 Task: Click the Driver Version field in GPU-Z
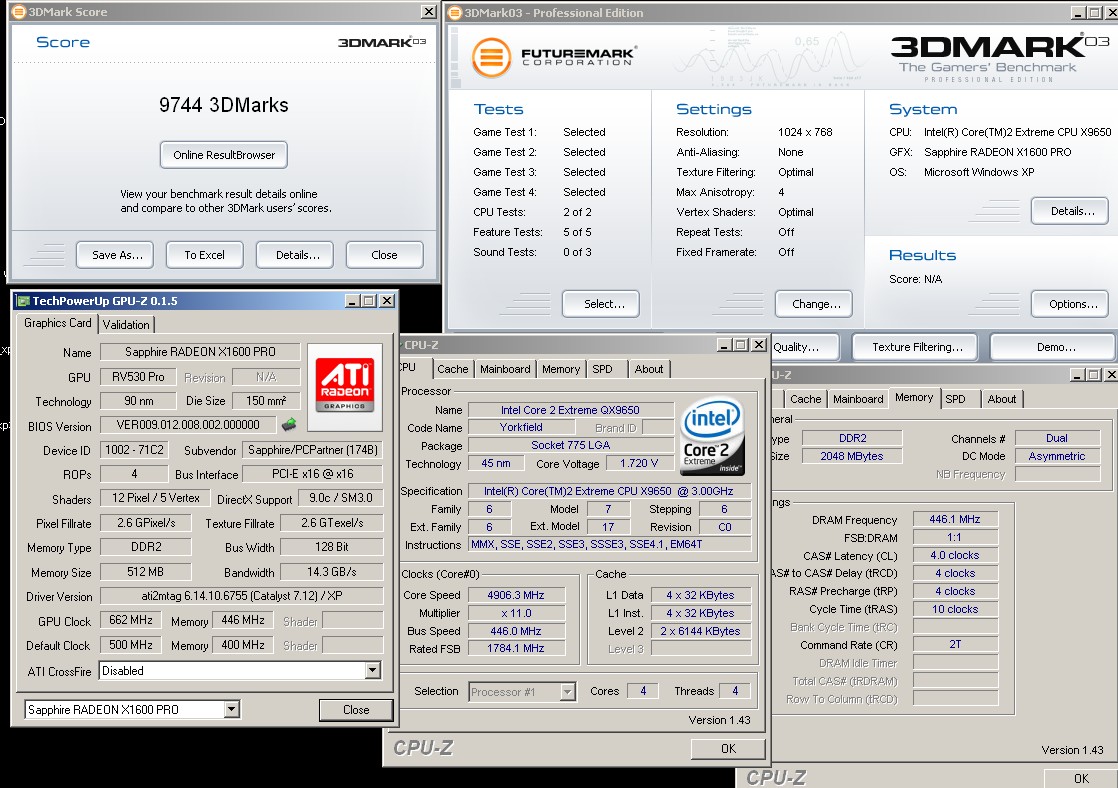[242, 596]
